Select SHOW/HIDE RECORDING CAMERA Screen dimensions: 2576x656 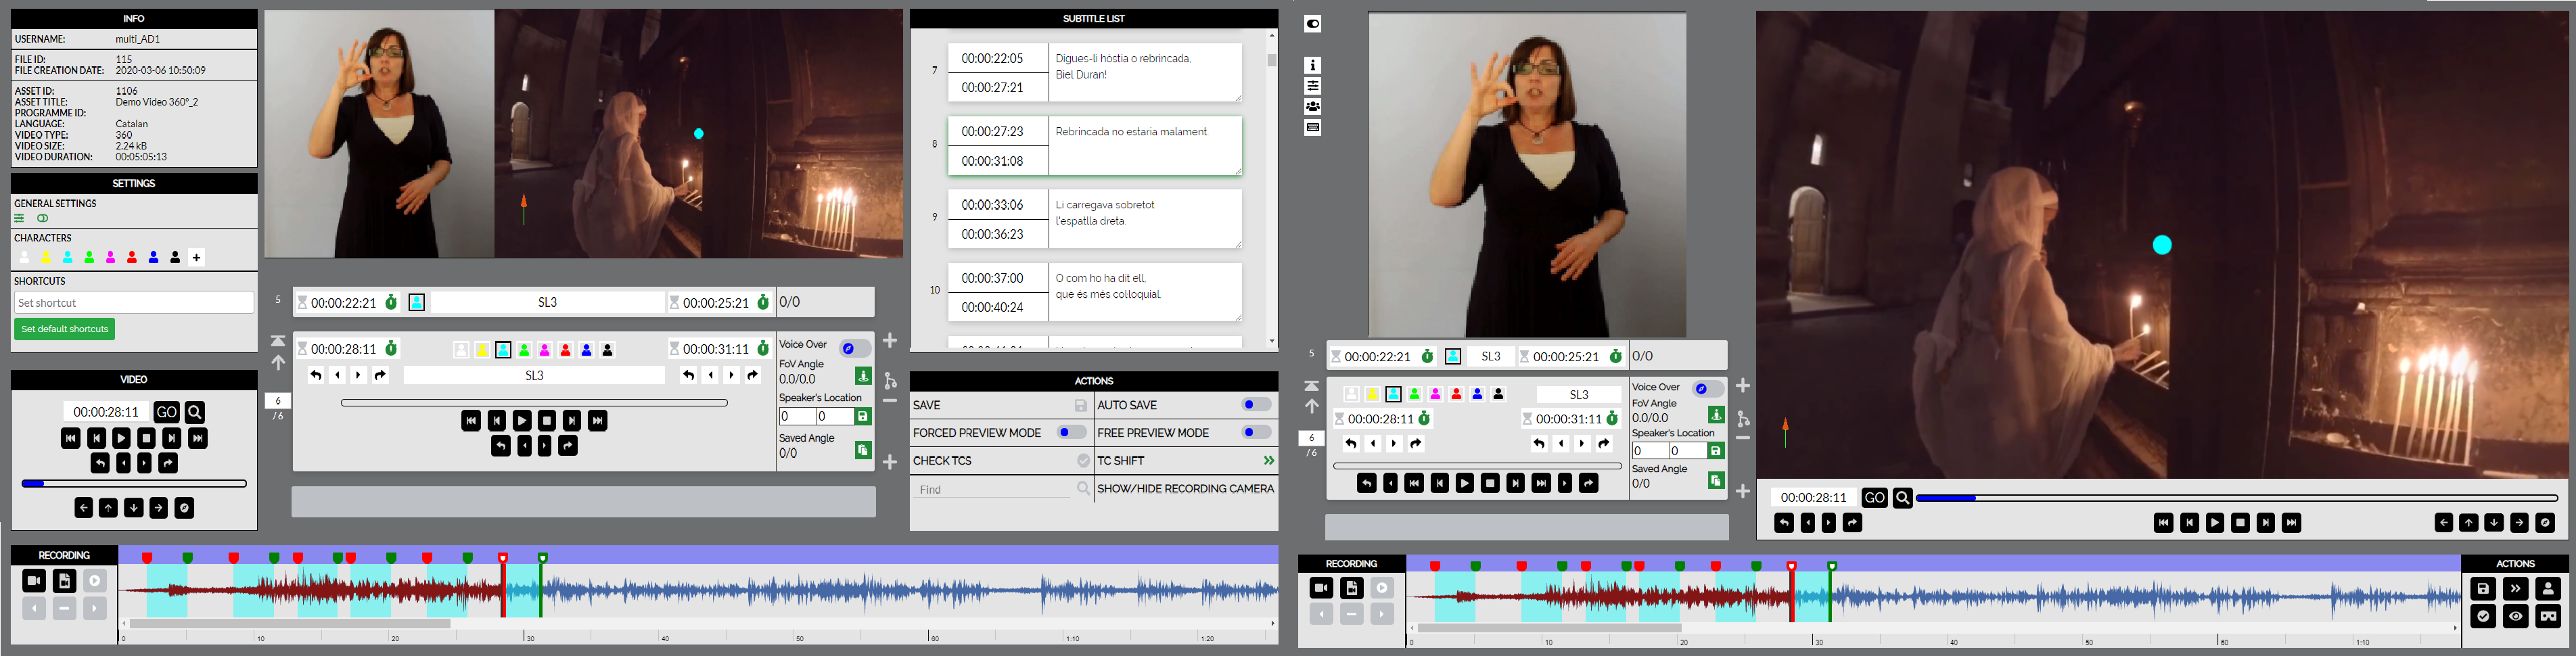1185,489
